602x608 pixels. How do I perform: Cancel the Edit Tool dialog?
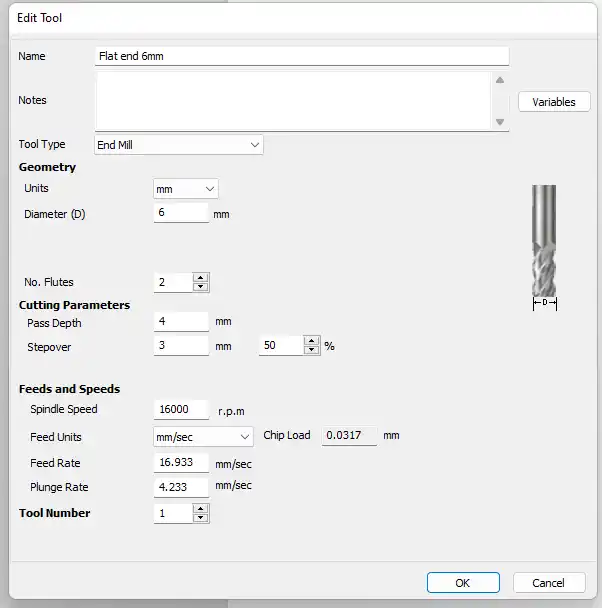(x=549, y=583)
